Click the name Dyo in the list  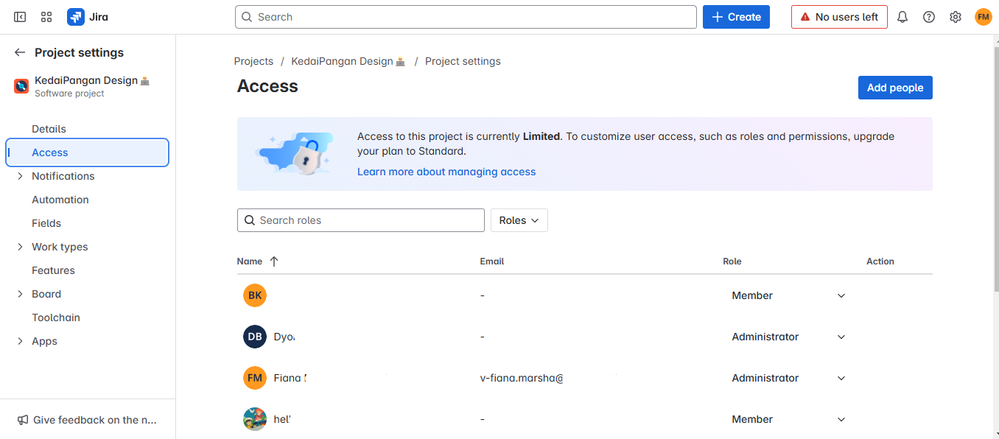[284, 337]
